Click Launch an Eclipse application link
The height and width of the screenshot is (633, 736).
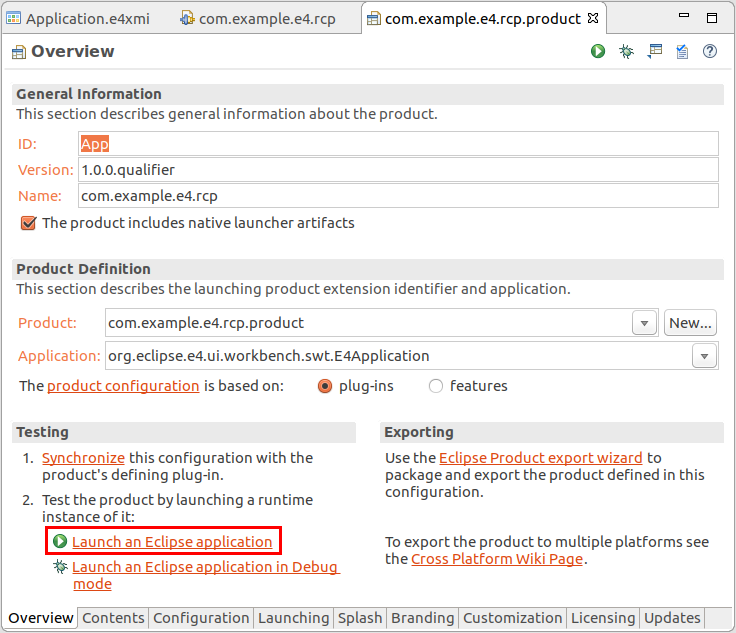pyautogui.click(x=172, y=541)
